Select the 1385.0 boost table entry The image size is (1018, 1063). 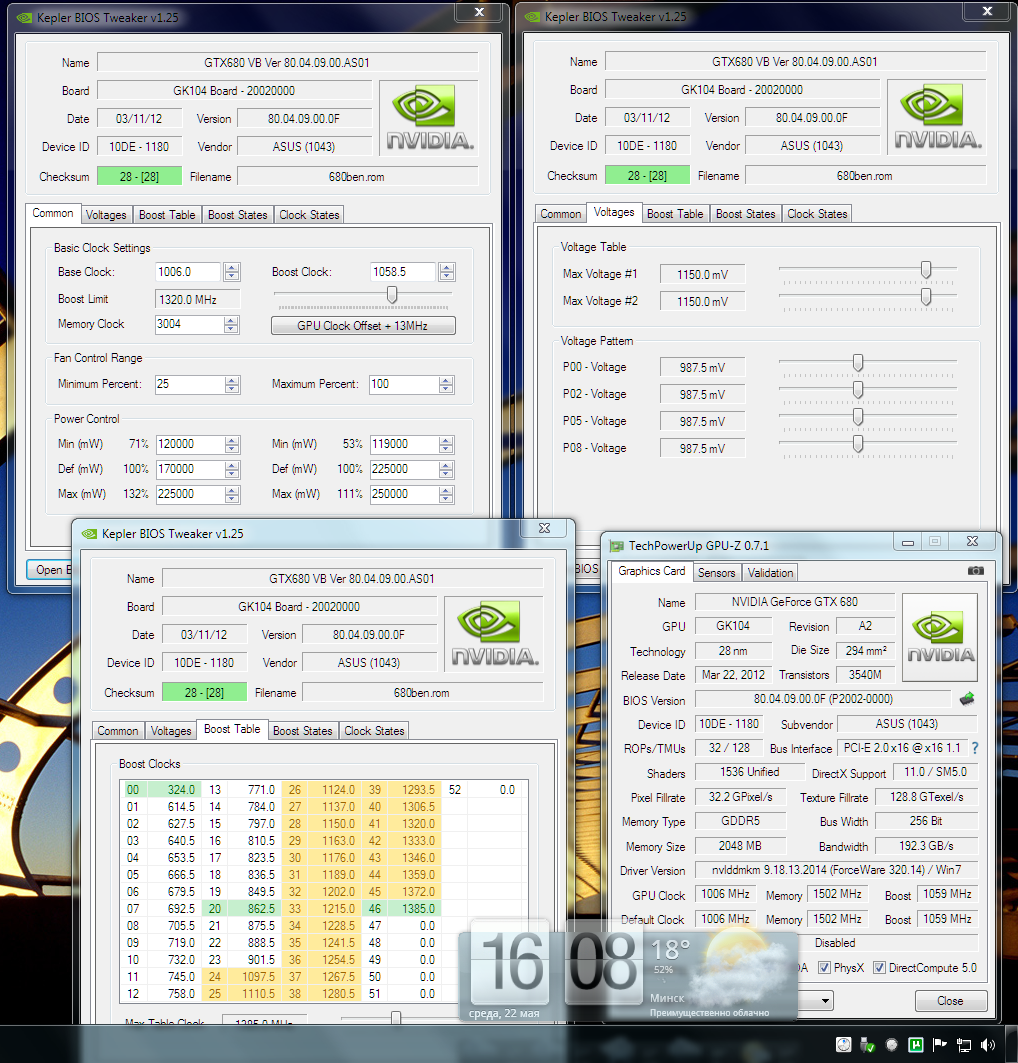418,908
